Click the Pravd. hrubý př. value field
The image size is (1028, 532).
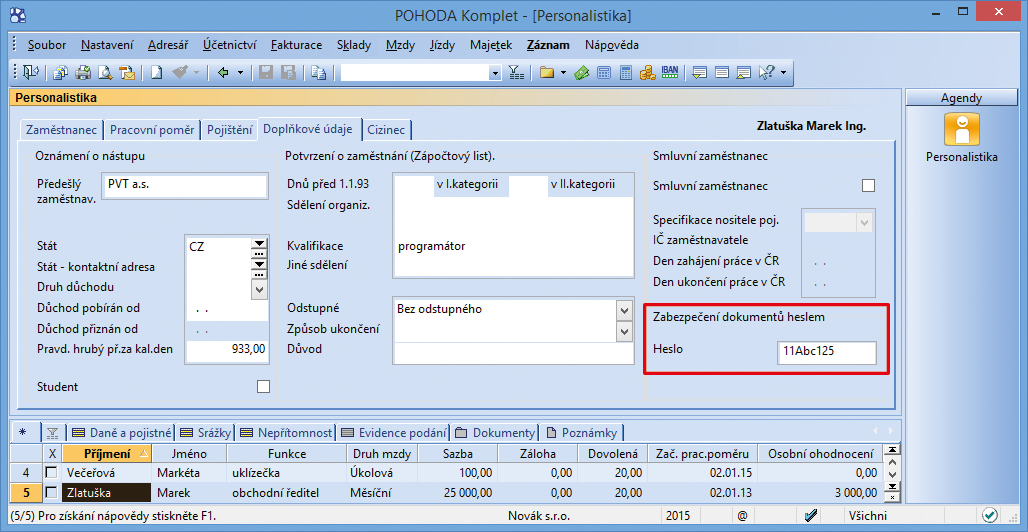(x=227, y=350)
